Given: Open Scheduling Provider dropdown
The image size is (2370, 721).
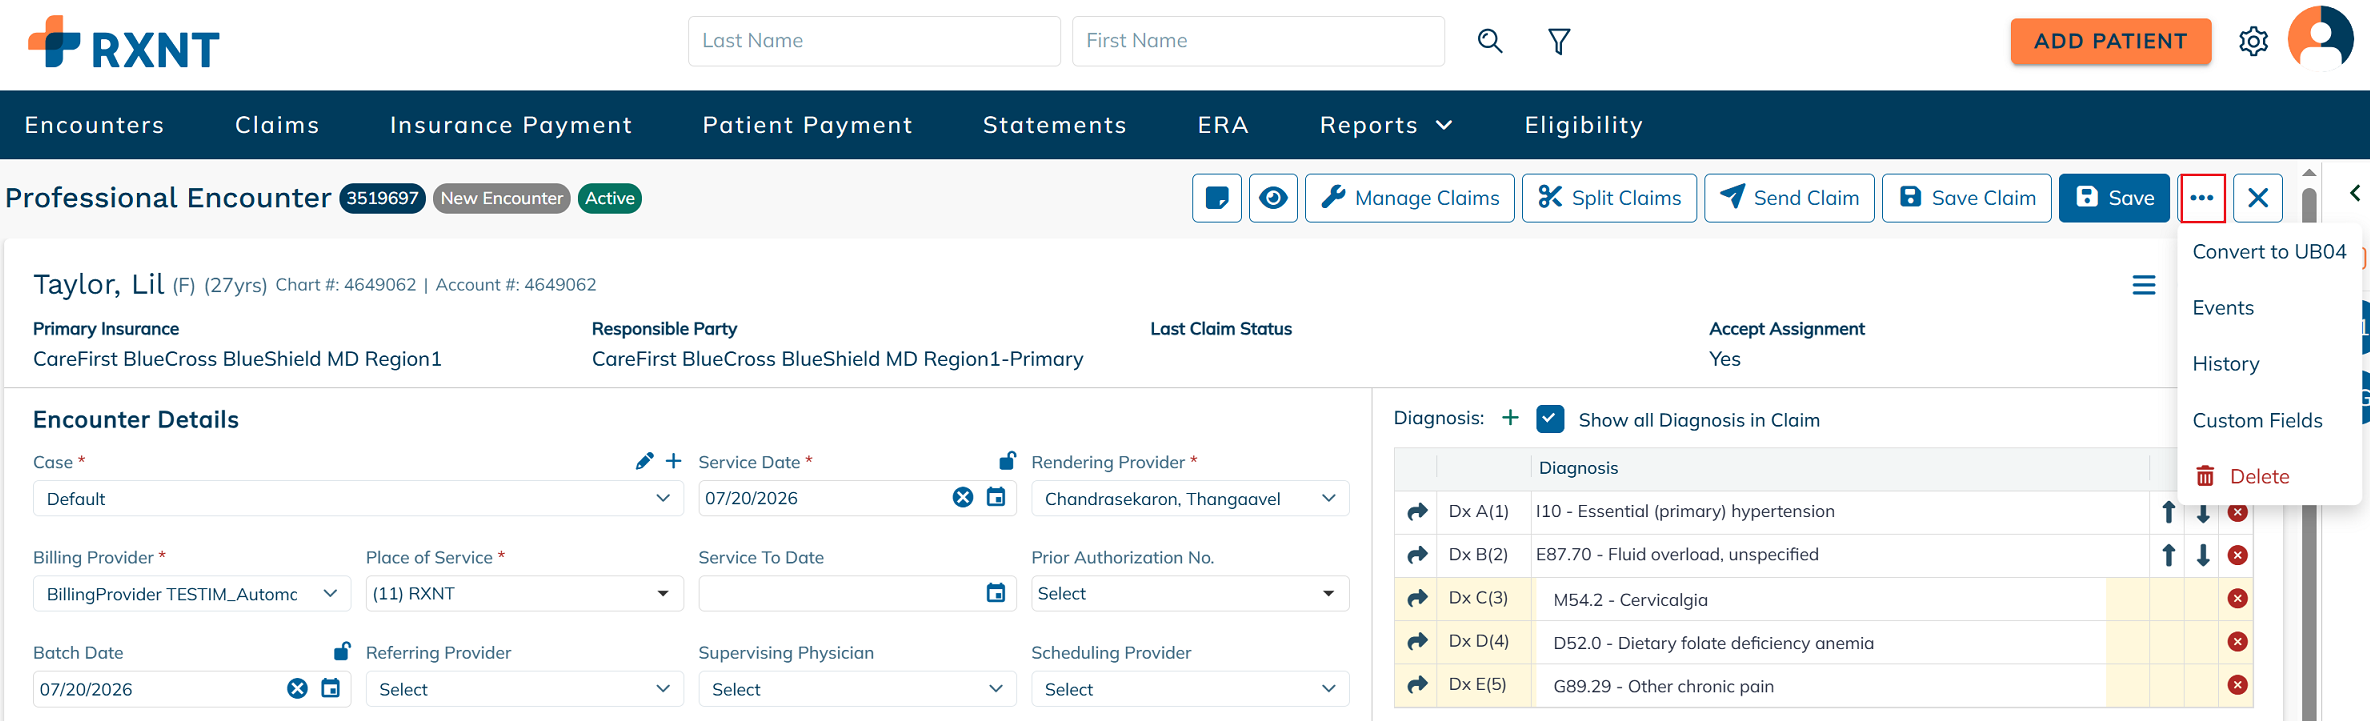Looking at the screenshot, I should (x=1190, y=689).
